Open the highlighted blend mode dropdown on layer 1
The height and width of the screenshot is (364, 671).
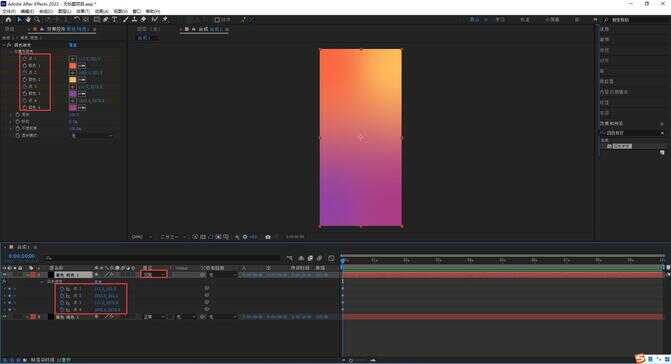154,275
